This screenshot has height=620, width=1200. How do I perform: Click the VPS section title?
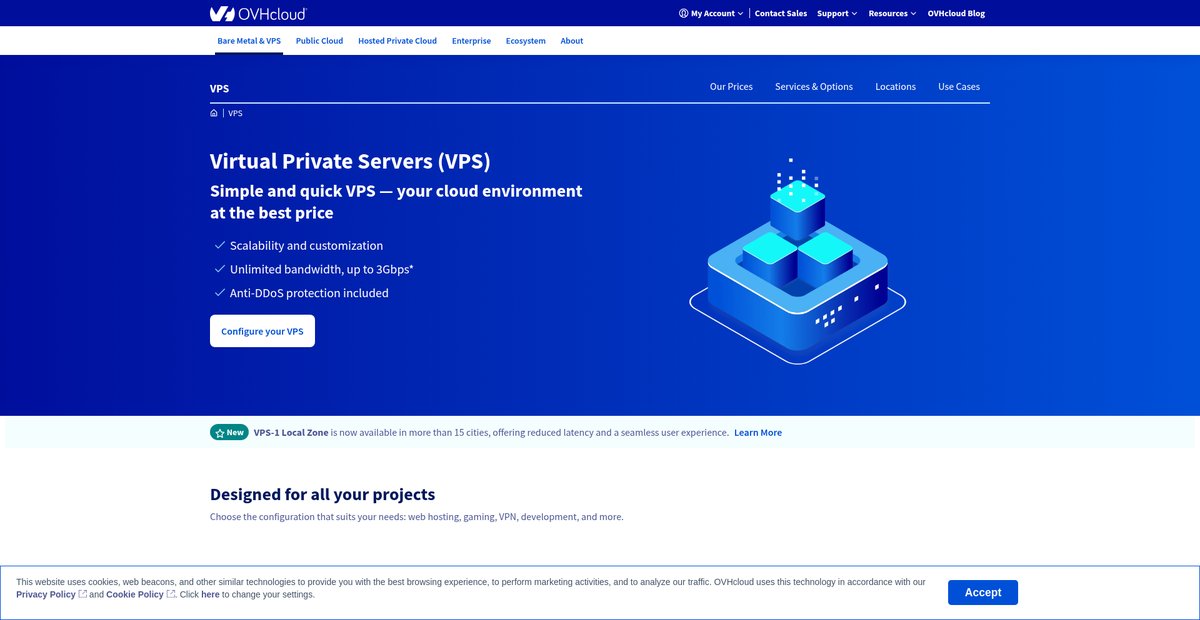click(x=219, y=88)
